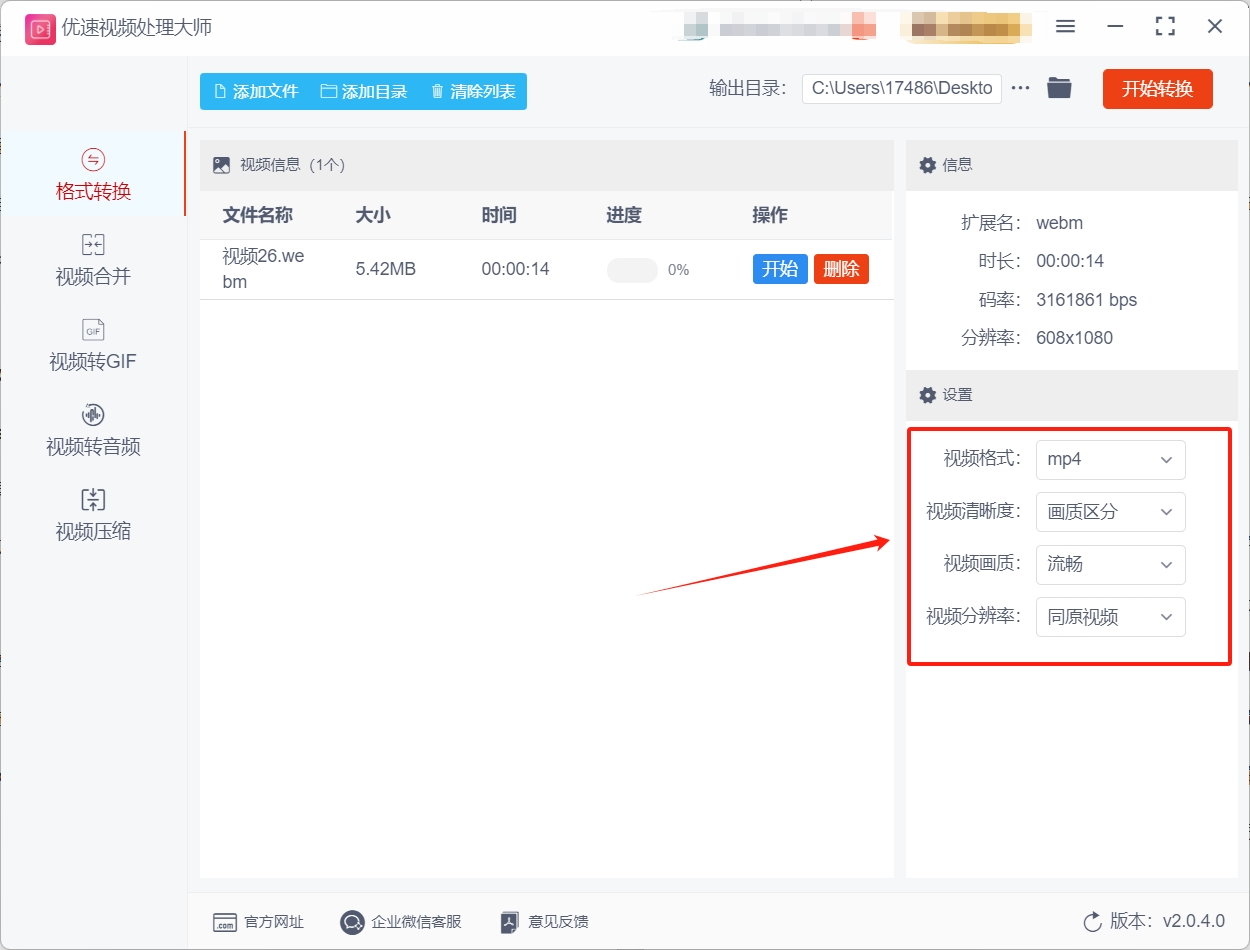
Task: Click the fullscreen icon in title bar
Action: pyautogui.click(x=1165, y=27)
